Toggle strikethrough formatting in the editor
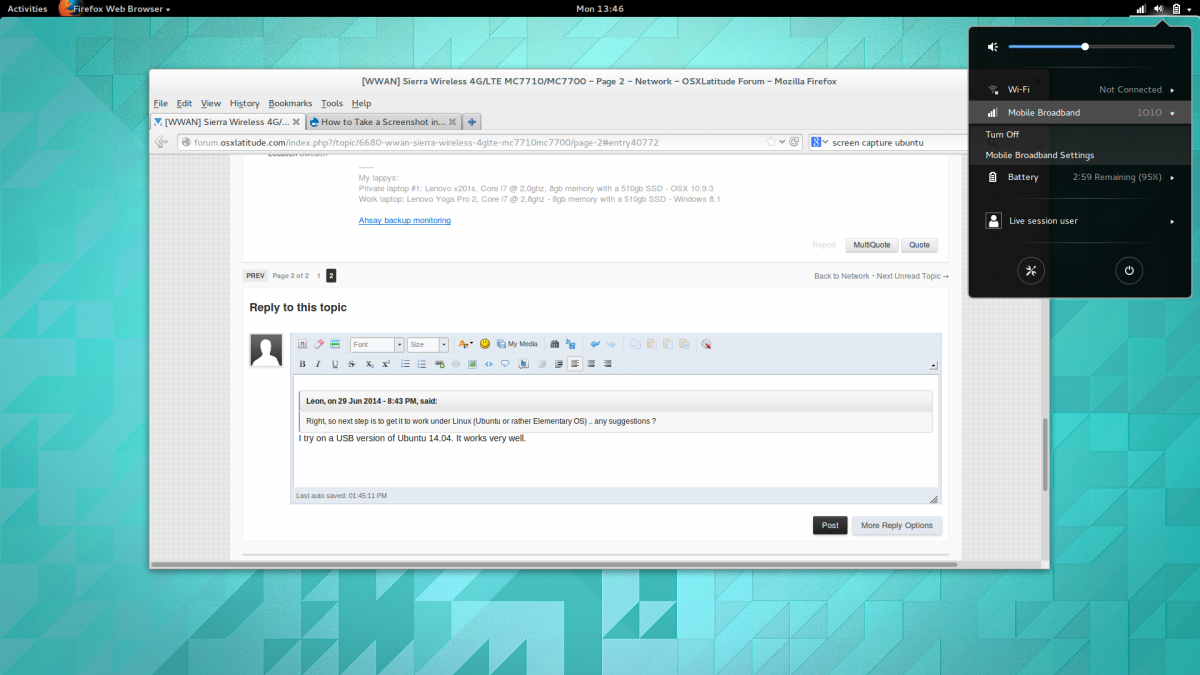 pos(351,364)
